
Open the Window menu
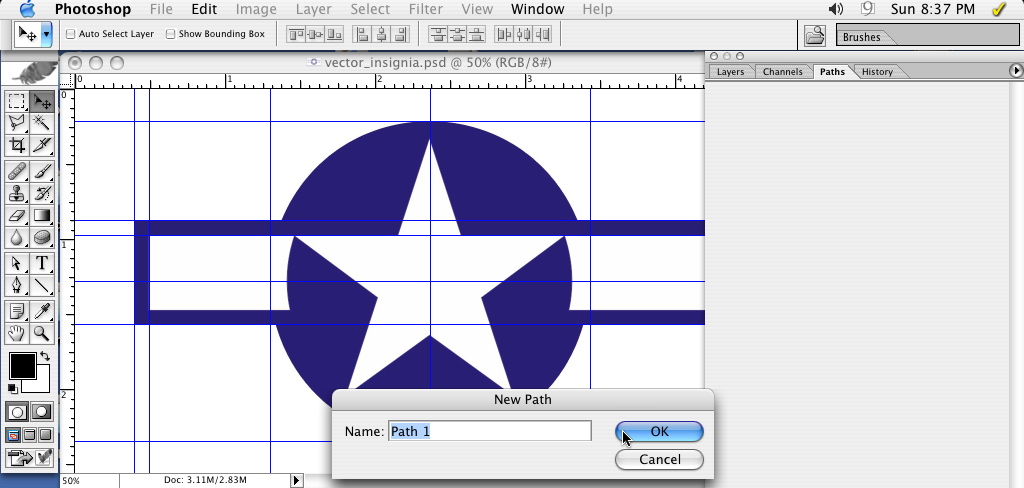pos(537,9)
